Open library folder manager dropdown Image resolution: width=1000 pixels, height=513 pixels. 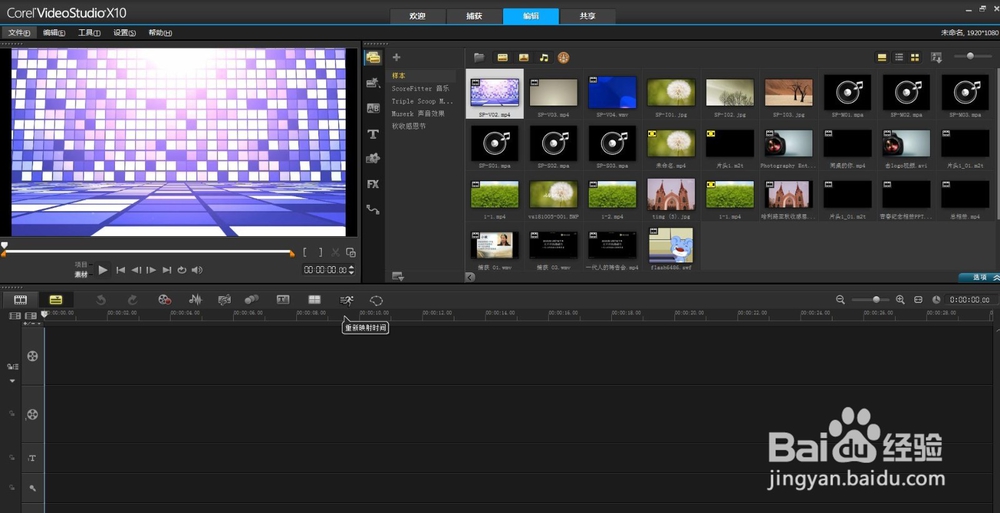398,276
